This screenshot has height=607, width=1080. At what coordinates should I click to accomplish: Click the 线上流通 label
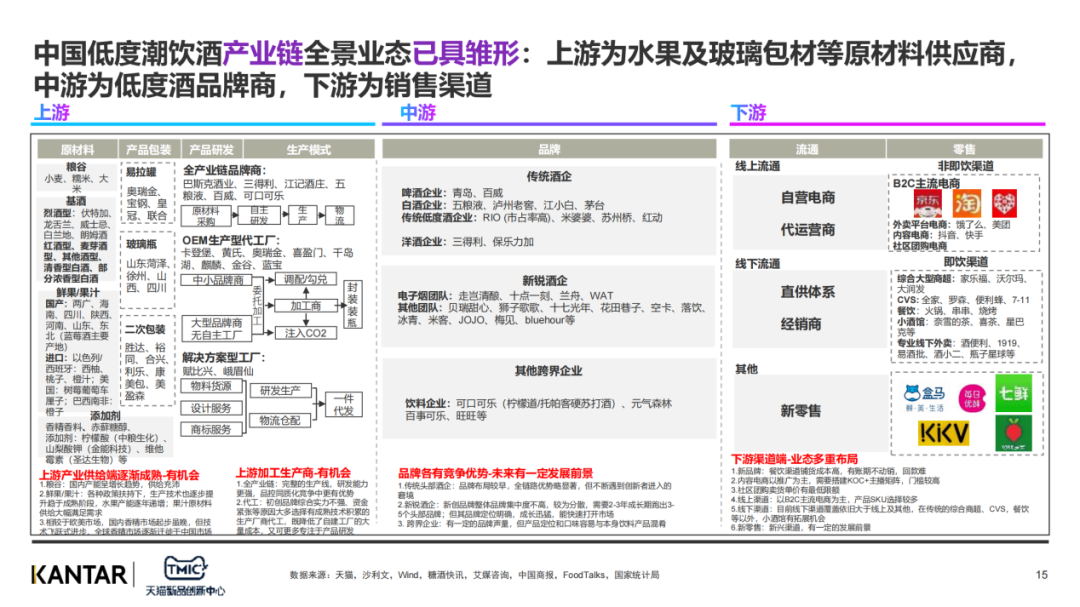click(x=758, y=166)
